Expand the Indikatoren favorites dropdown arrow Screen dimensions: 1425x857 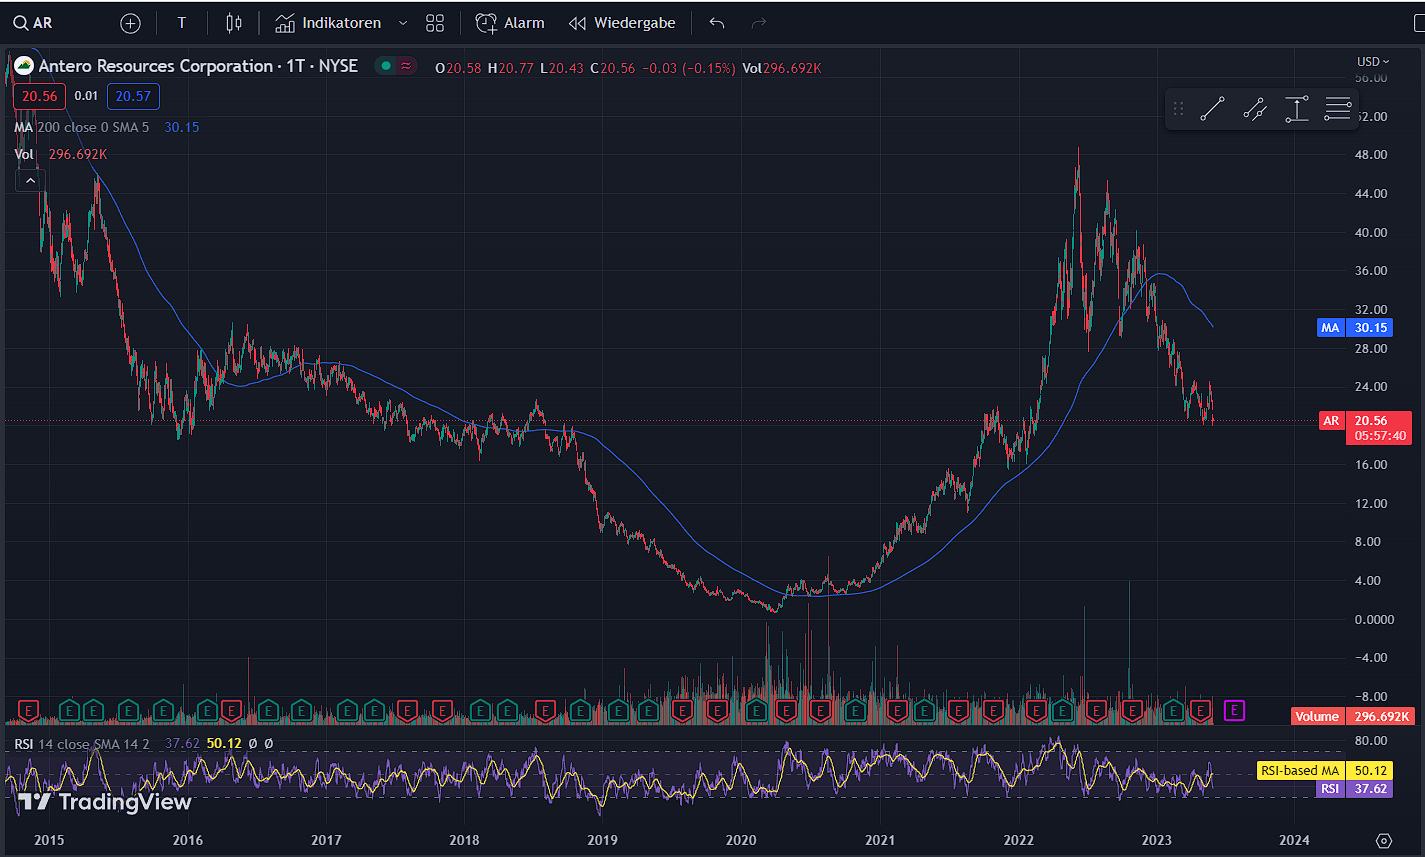pos(403,23)
